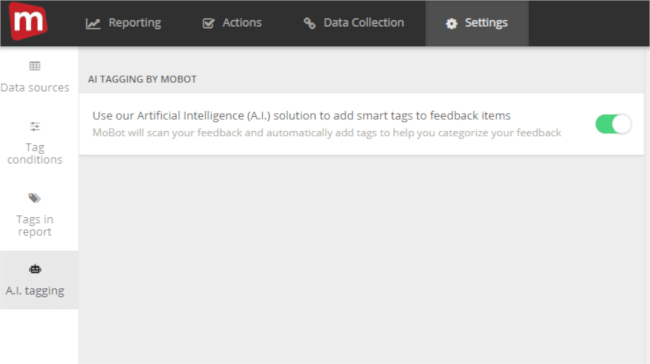650x364 pixels.
Task: Click the Actions checkmark icon
Action: [208, 23]
